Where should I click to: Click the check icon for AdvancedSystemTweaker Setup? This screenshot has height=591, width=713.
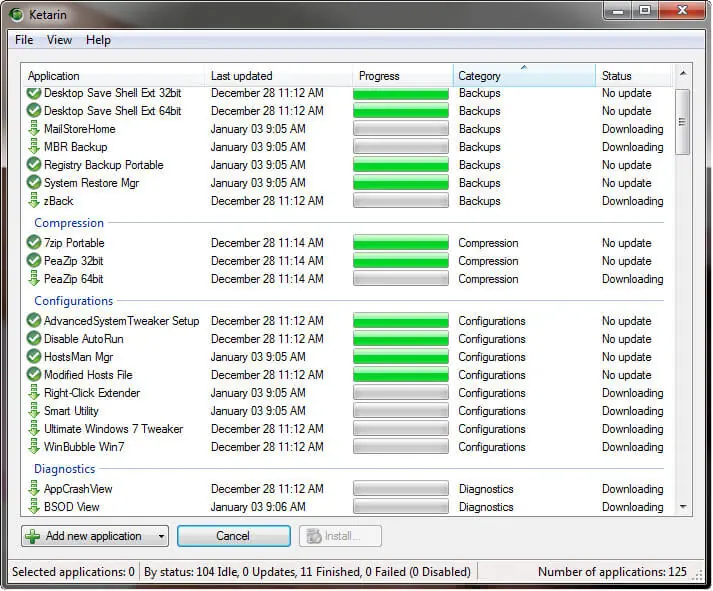click(x=34, y=321)
